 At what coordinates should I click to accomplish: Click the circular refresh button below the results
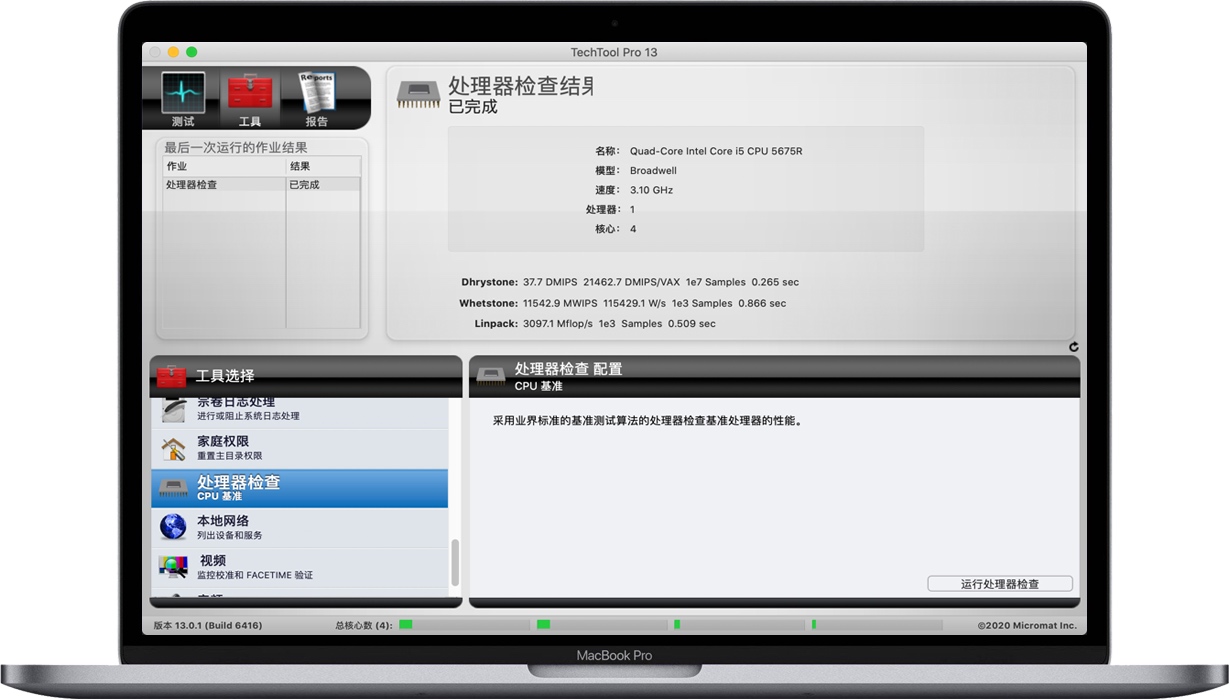(x=1073, y=345)
